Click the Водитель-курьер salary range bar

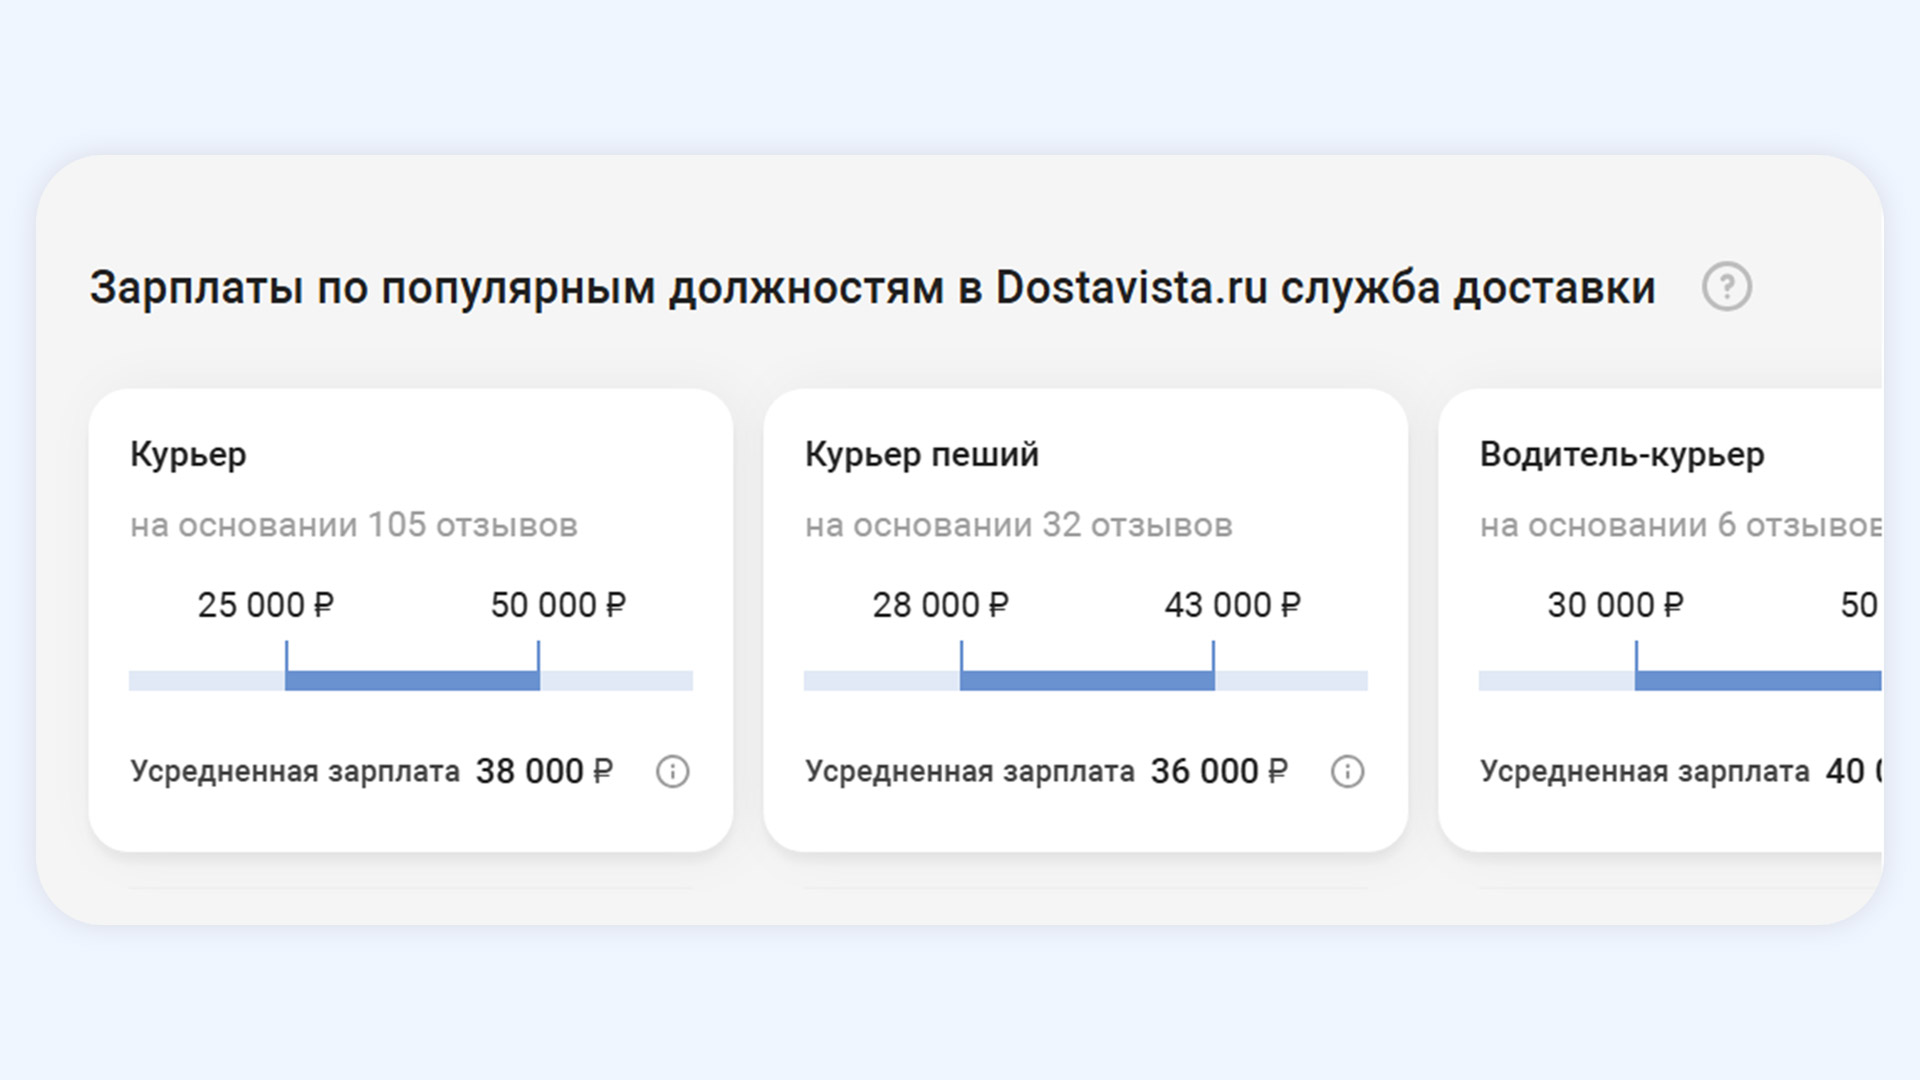click(1680, 680)
